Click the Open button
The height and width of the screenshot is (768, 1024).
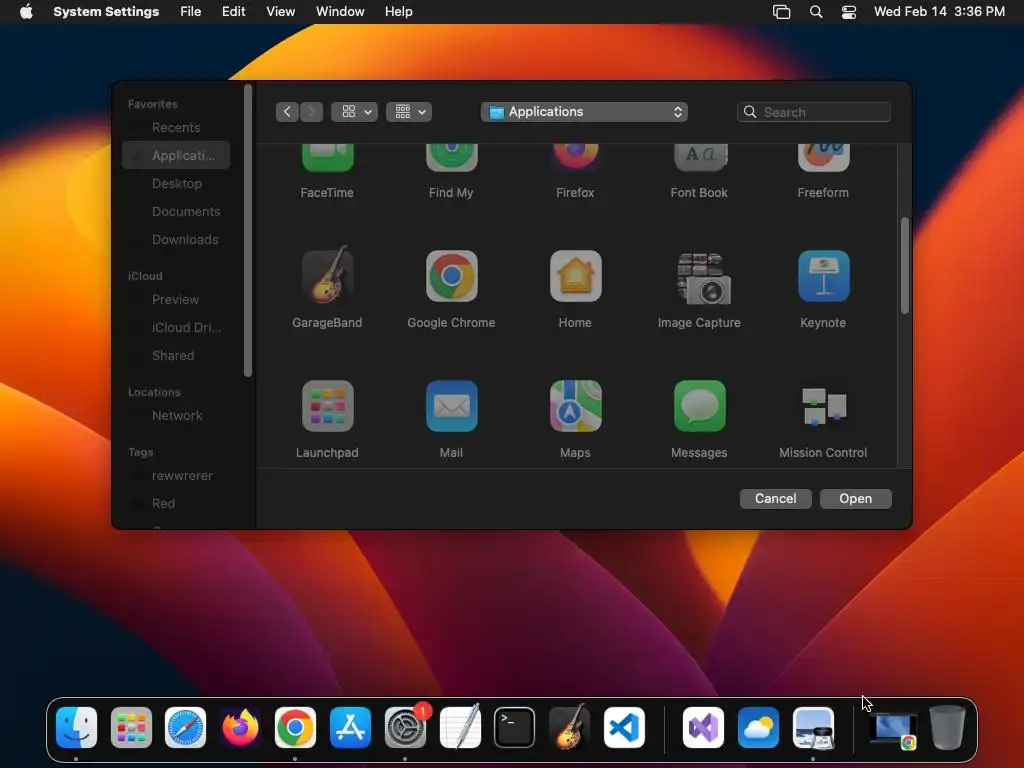coord(856,499)
